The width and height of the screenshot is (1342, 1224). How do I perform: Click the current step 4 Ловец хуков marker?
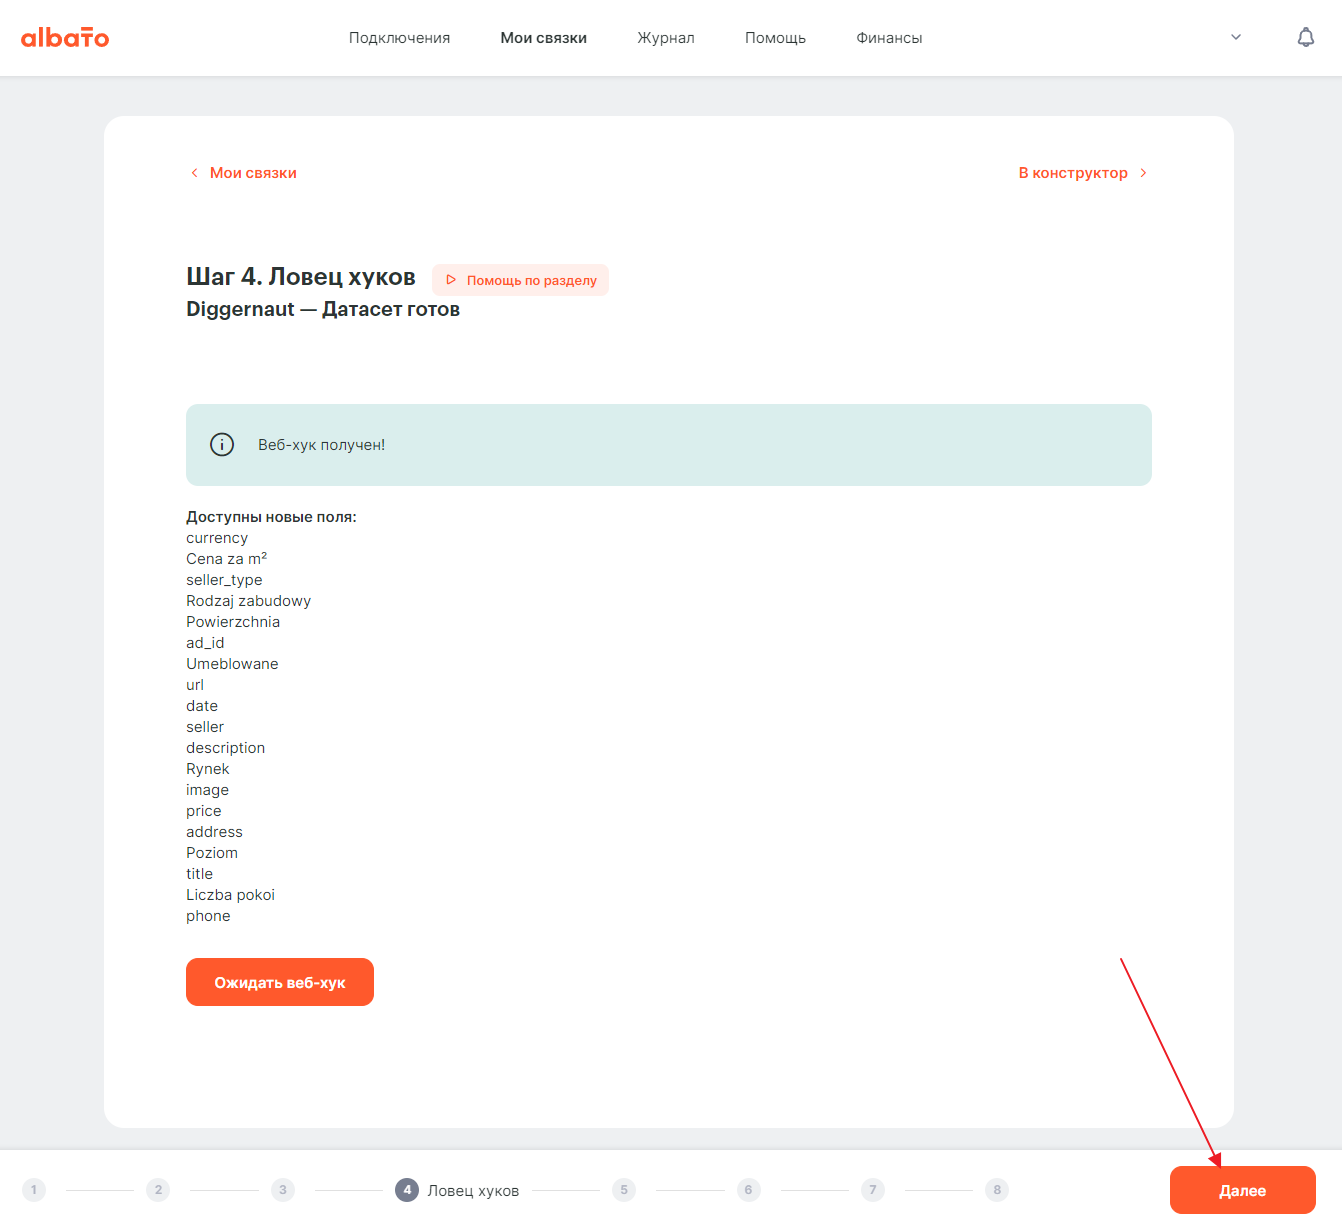pyautogui.click(x=407, y=1190)
